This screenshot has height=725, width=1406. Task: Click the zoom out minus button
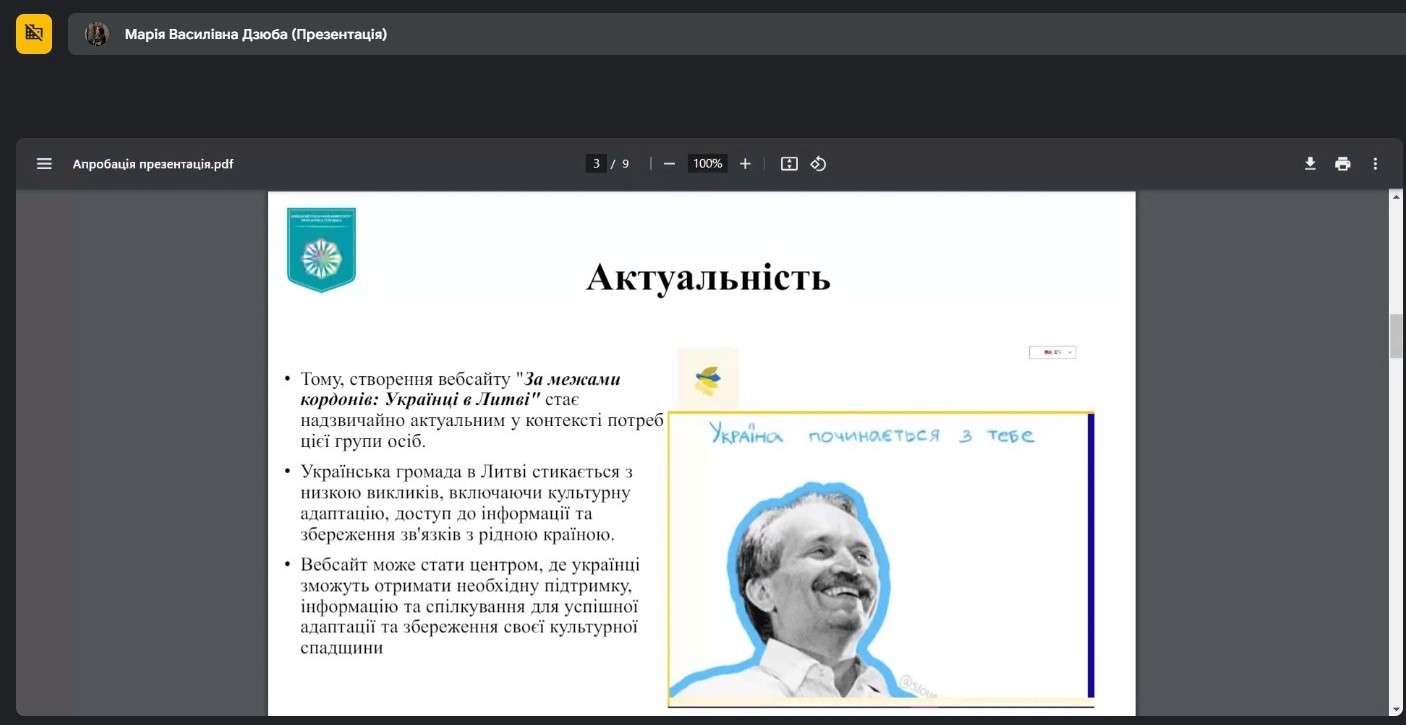pos(669,164)
